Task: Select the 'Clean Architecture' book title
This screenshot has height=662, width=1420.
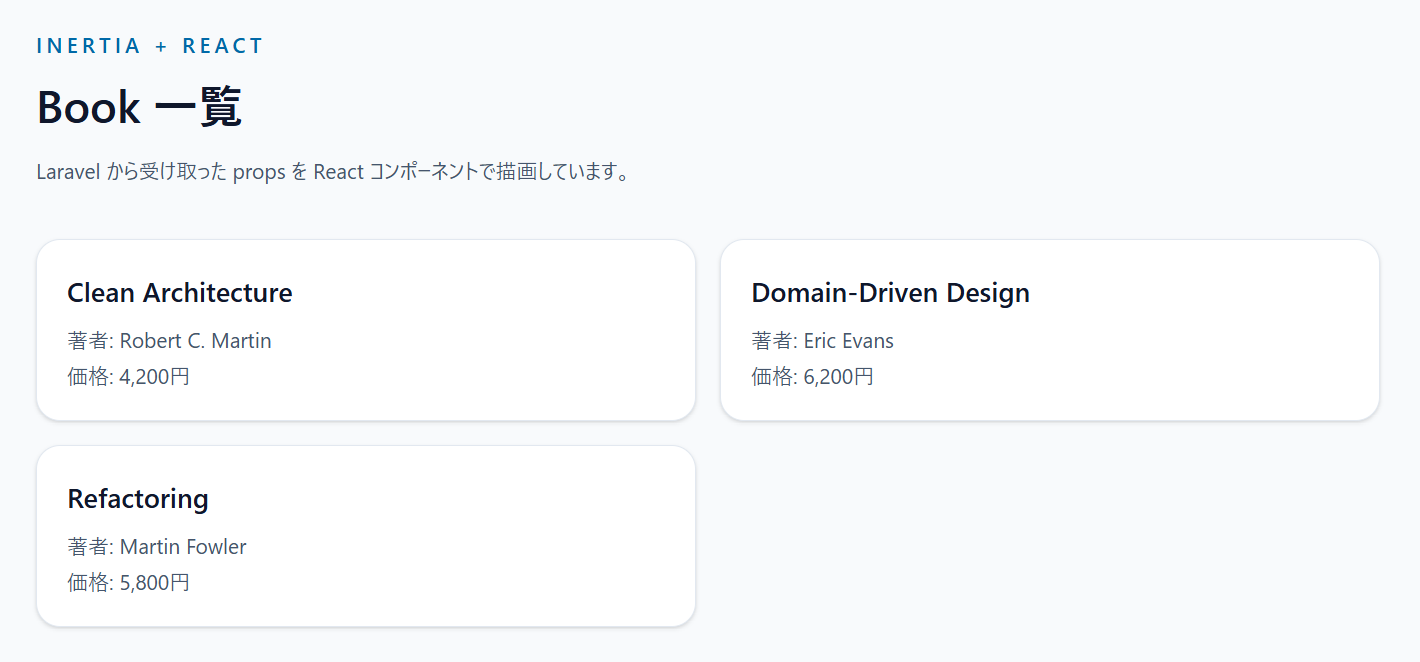Action: [x=180, y=293]
